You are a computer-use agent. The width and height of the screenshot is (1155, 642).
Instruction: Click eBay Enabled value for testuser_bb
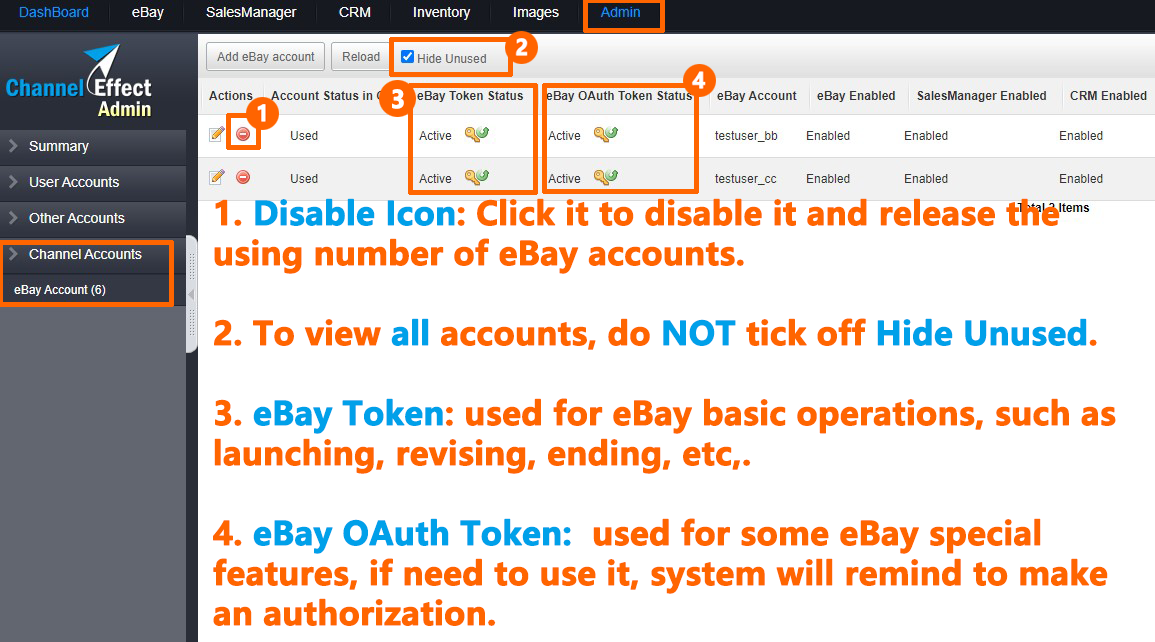point(828,135)
